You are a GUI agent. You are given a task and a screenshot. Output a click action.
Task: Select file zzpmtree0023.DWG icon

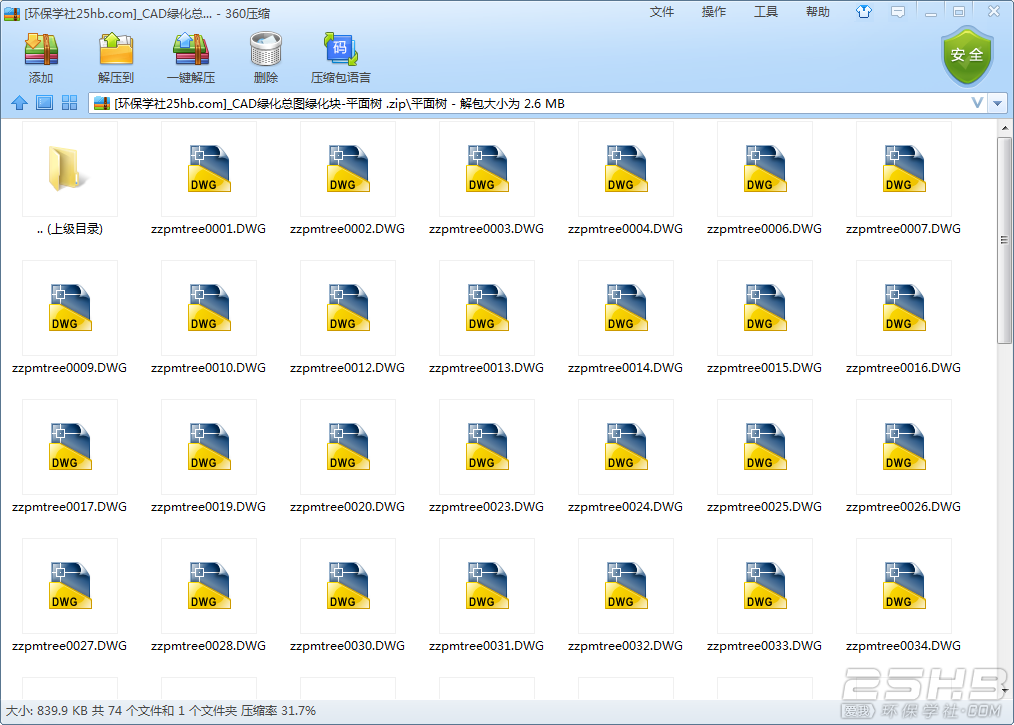click(x=486, y=447)
